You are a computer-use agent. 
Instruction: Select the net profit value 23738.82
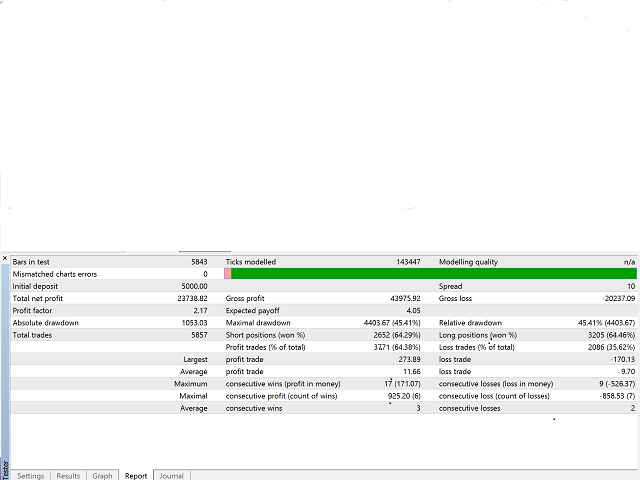point(192,298)
